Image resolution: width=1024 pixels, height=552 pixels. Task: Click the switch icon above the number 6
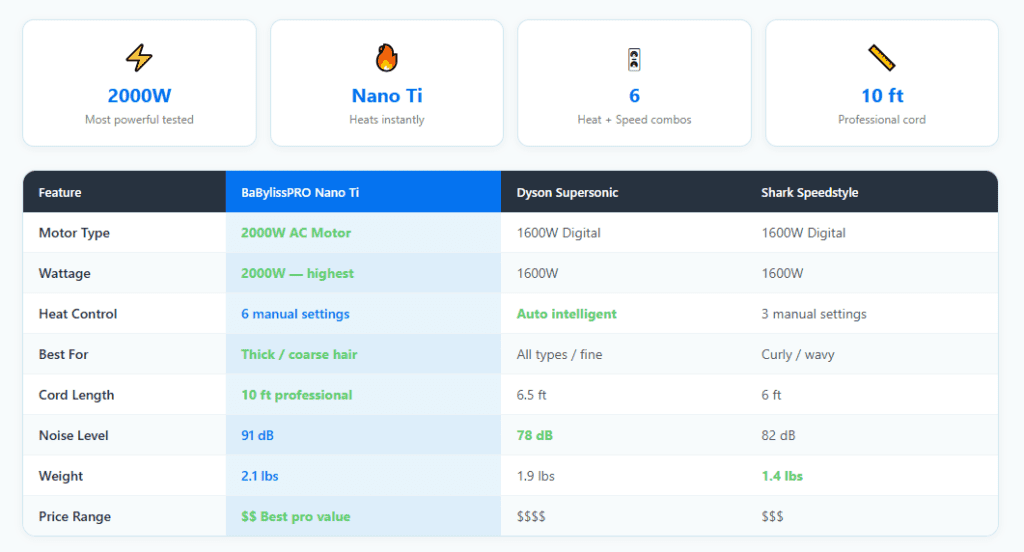click(x=634, y=59)
